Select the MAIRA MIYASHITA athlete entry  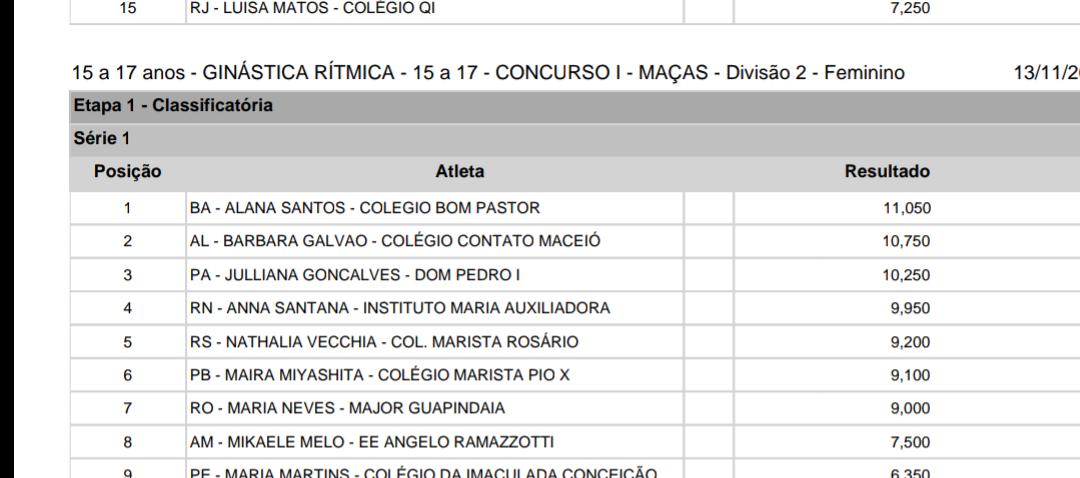[x=379, y=375]
